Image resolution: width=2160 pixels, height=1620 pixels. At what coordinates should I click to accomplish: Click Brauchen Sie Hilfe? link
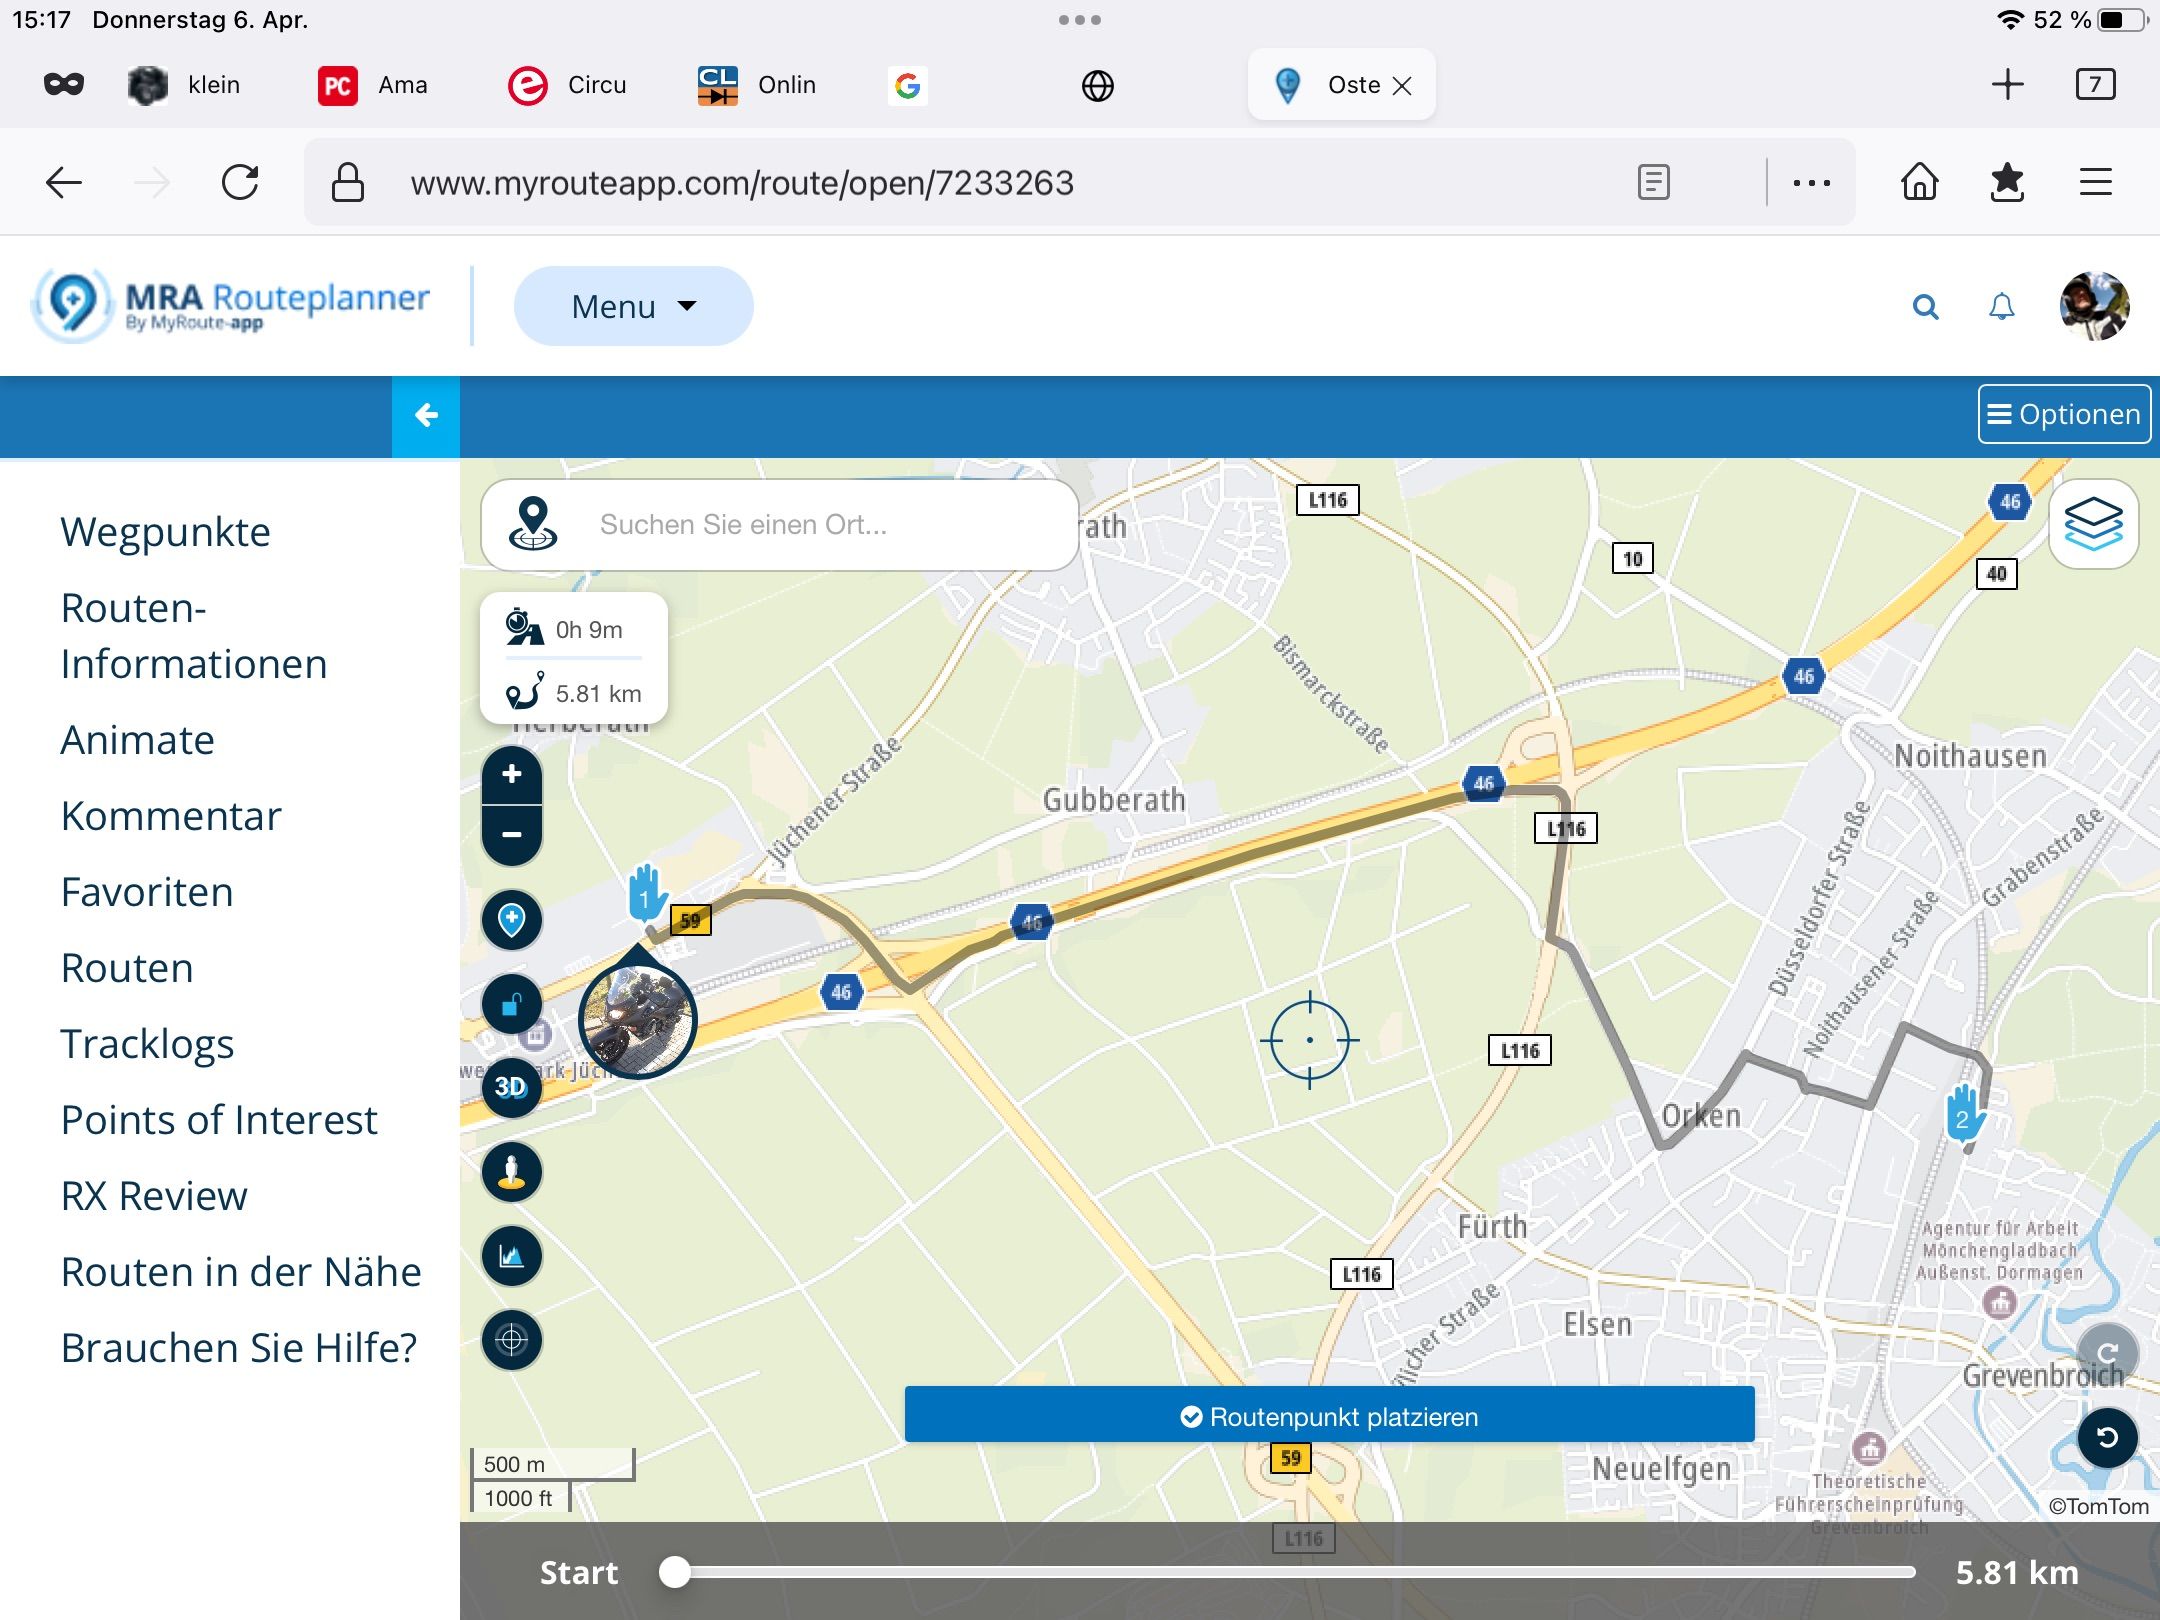pyautogui.click(x=239, y=1348)
